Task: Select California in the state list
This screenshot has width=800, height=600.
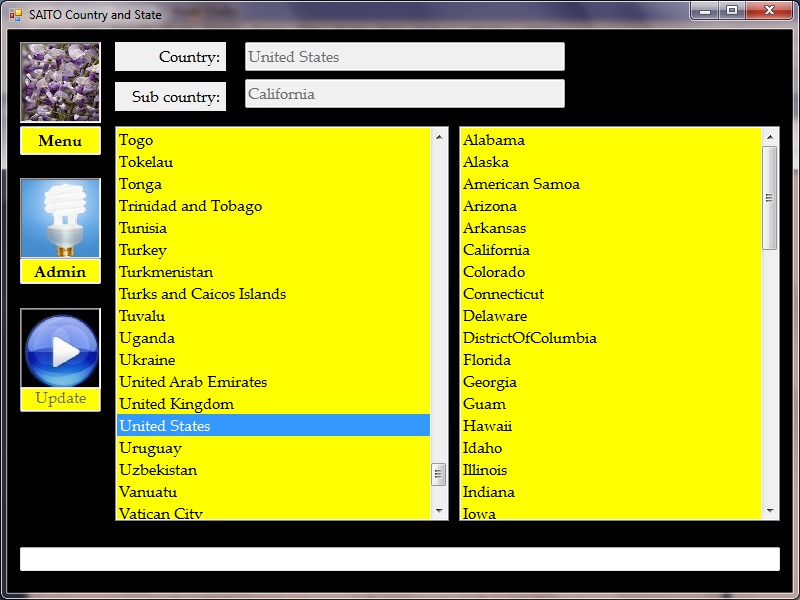Action: point(496,250)
